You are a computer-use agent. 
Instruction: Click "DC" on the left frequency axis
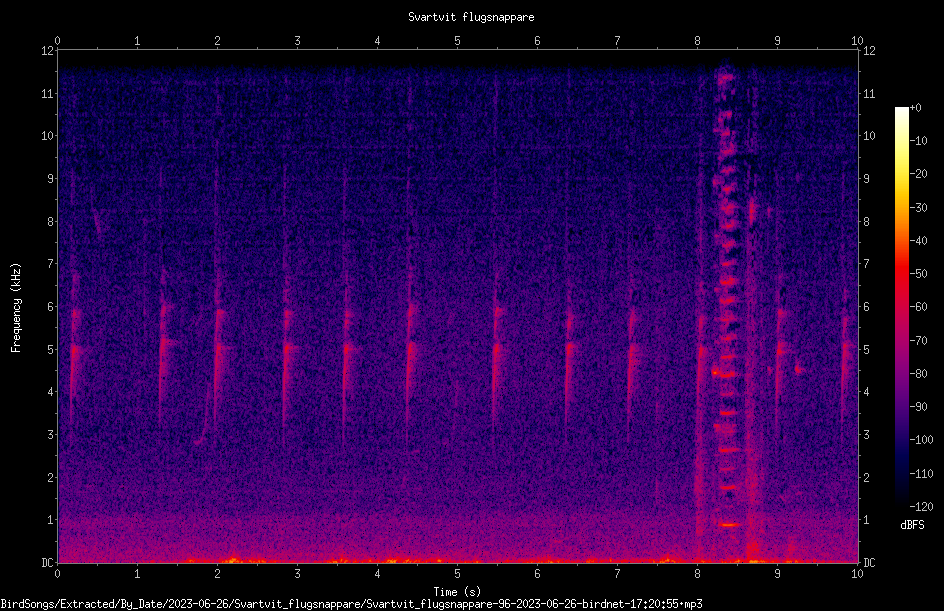pos(47,563)
